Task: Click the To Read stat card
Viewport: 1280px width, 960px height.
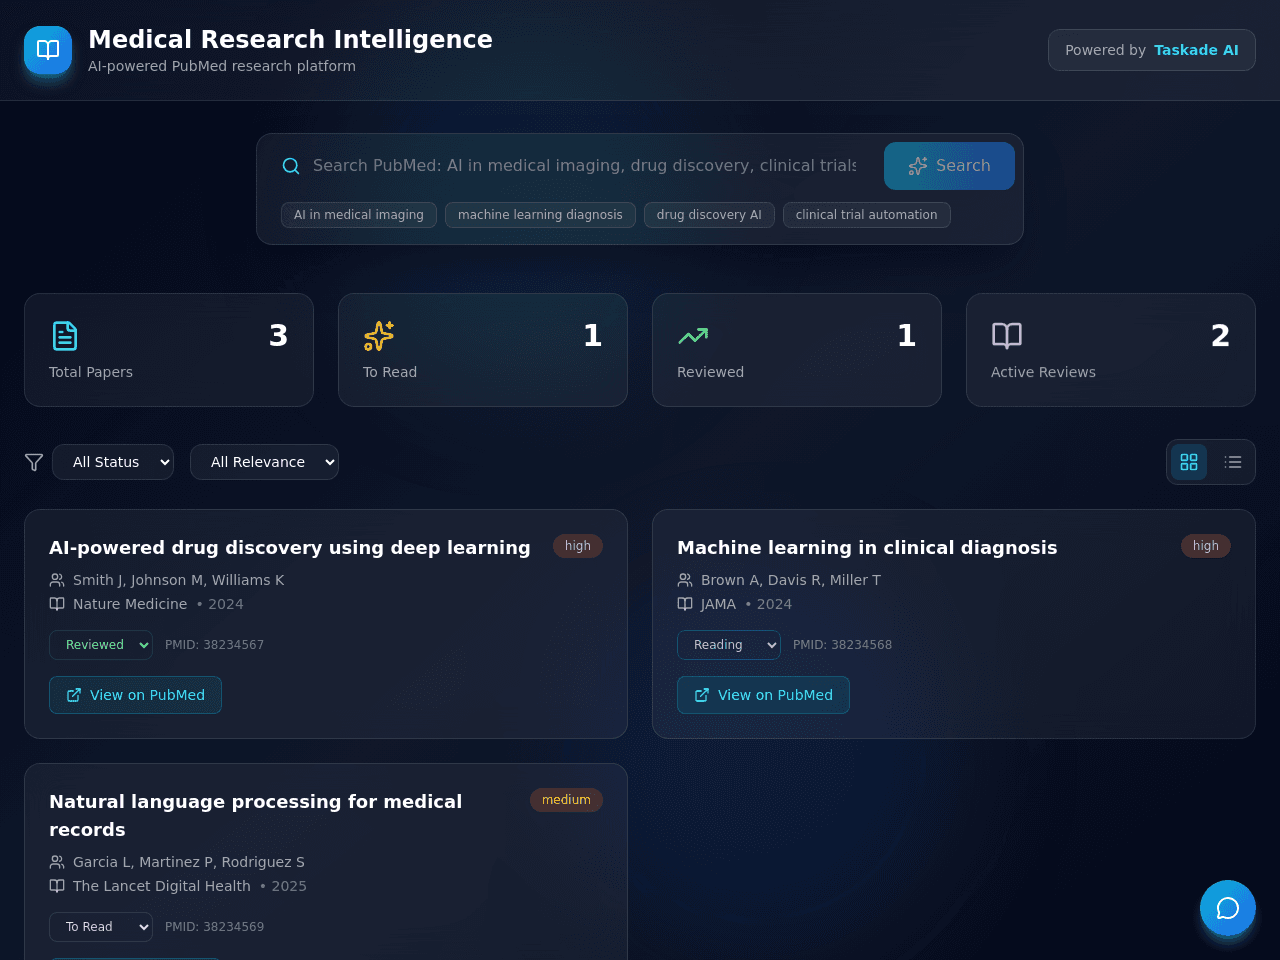Action: [483, 350]
